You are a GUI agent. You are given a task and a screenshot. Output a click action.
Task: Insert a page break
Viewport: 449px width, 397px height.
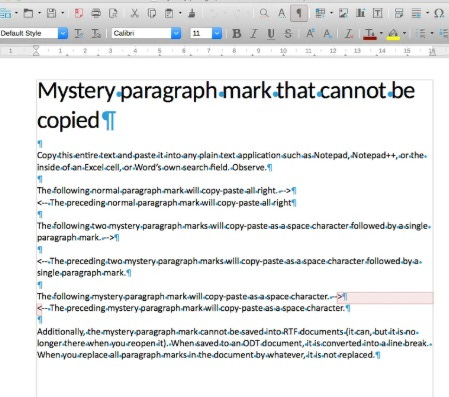(x=399, y=13)
